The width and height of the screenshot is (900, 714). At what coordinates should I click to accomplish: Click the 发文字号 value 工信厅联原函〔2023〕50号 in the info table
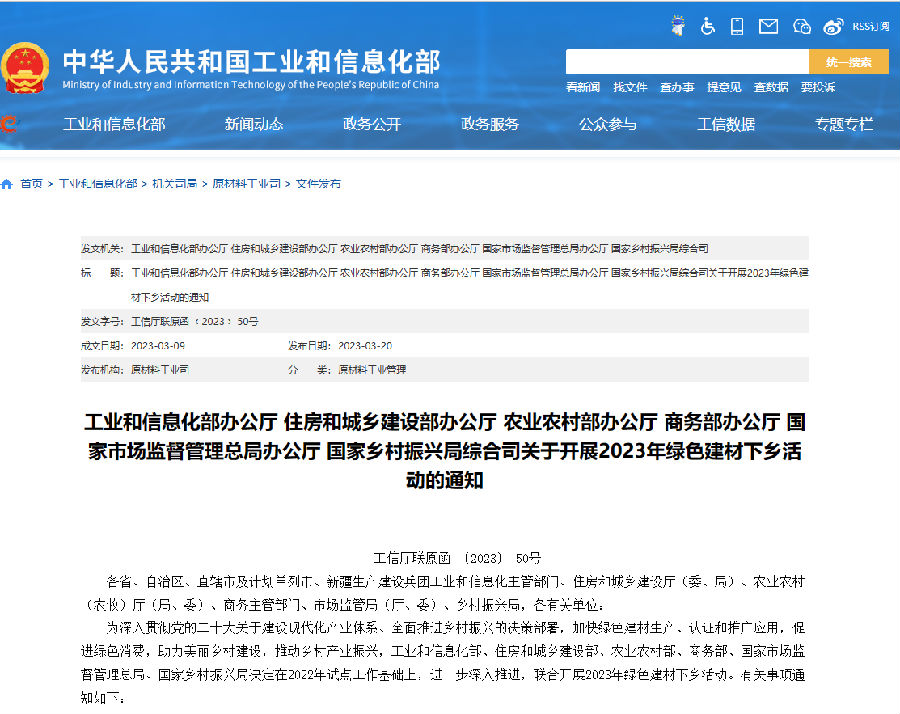click(x=195, y=321)
